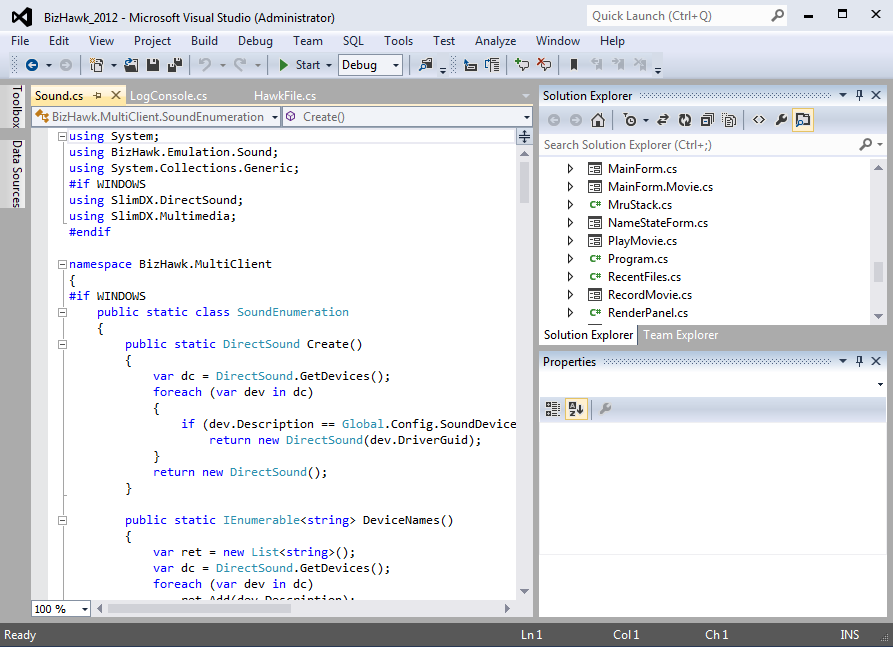Open the Build menu

click(204, 41)
